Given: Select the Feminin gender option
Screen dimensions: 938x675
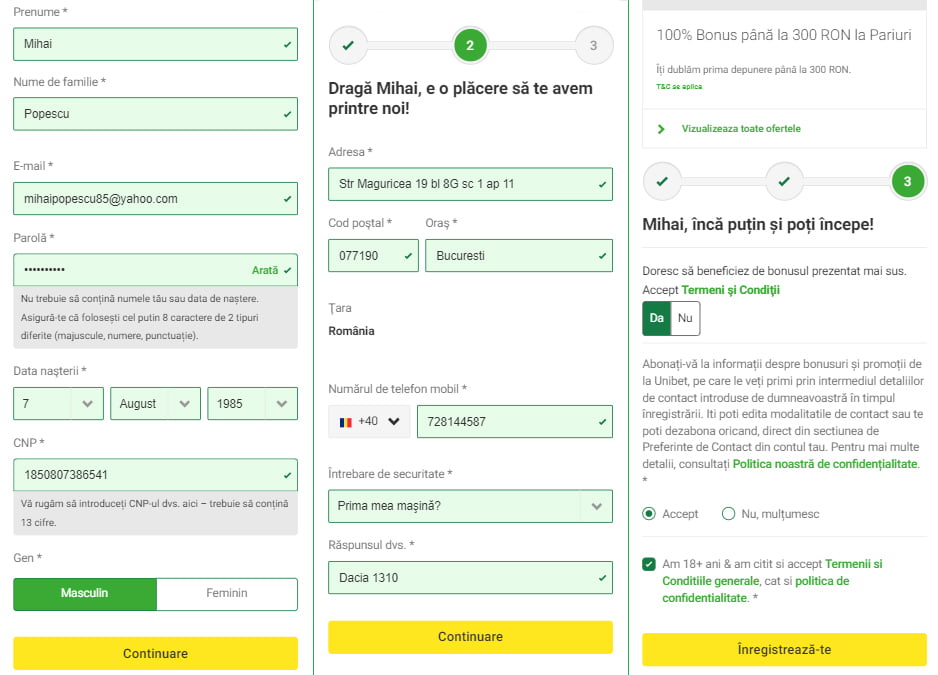Looking at the screenshot, I should tap(227, 594).
